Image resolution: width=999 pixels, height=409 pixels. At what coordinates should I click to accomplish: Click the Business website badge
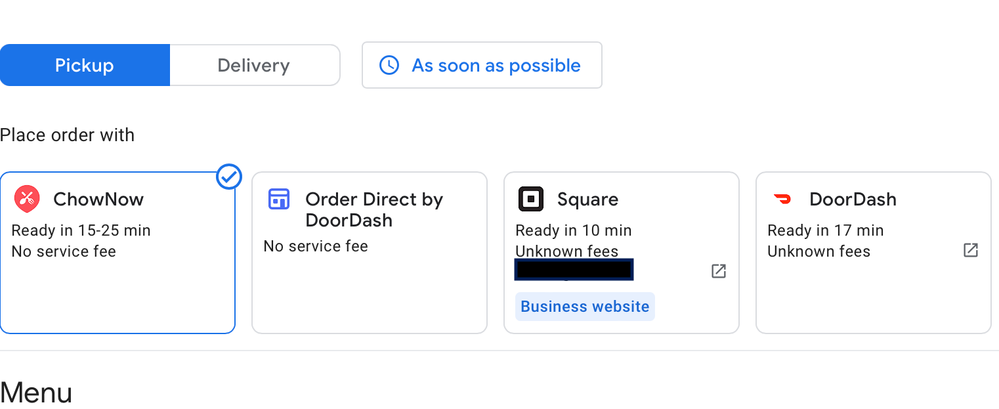point(585,306)
